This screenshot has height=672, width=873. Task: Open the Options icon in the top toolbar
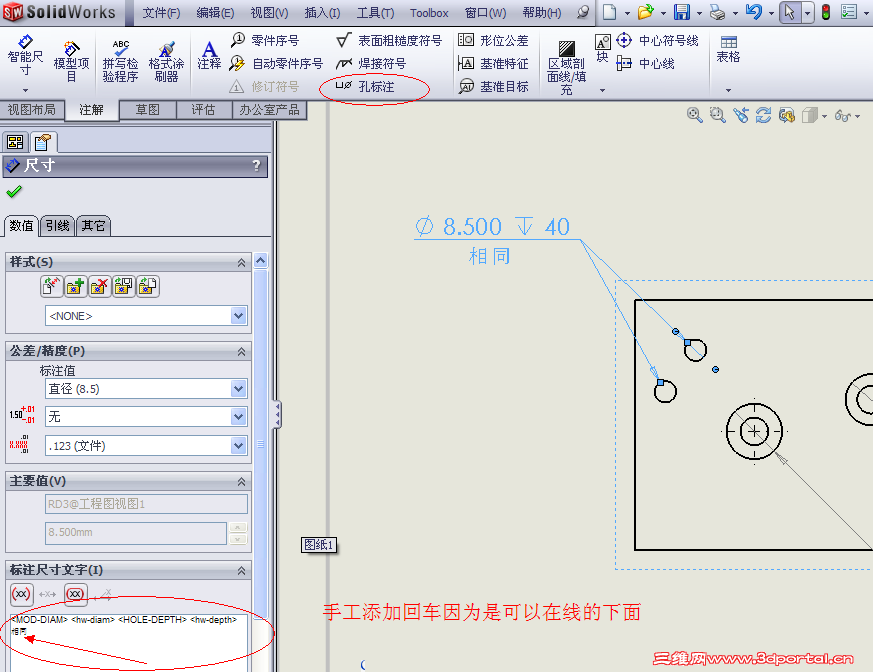point(849,12)
